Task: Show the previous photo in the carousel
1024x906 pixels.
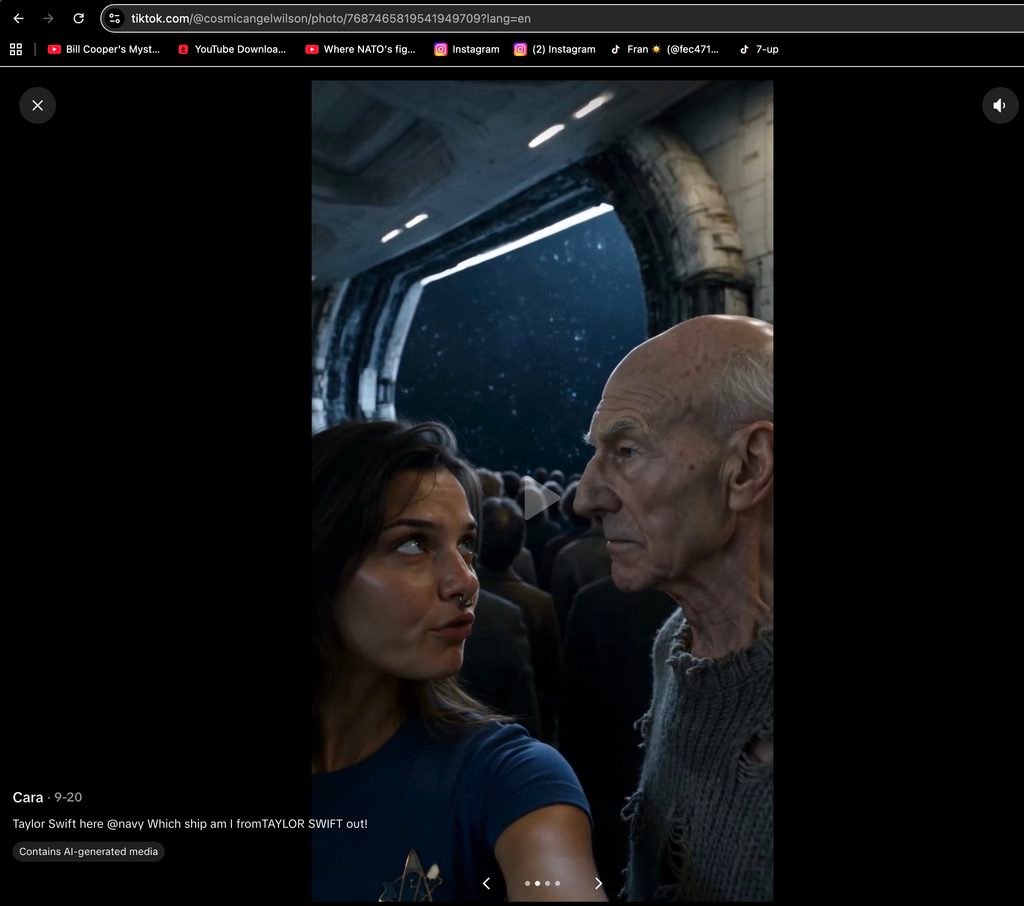Action: pos(486,883)
